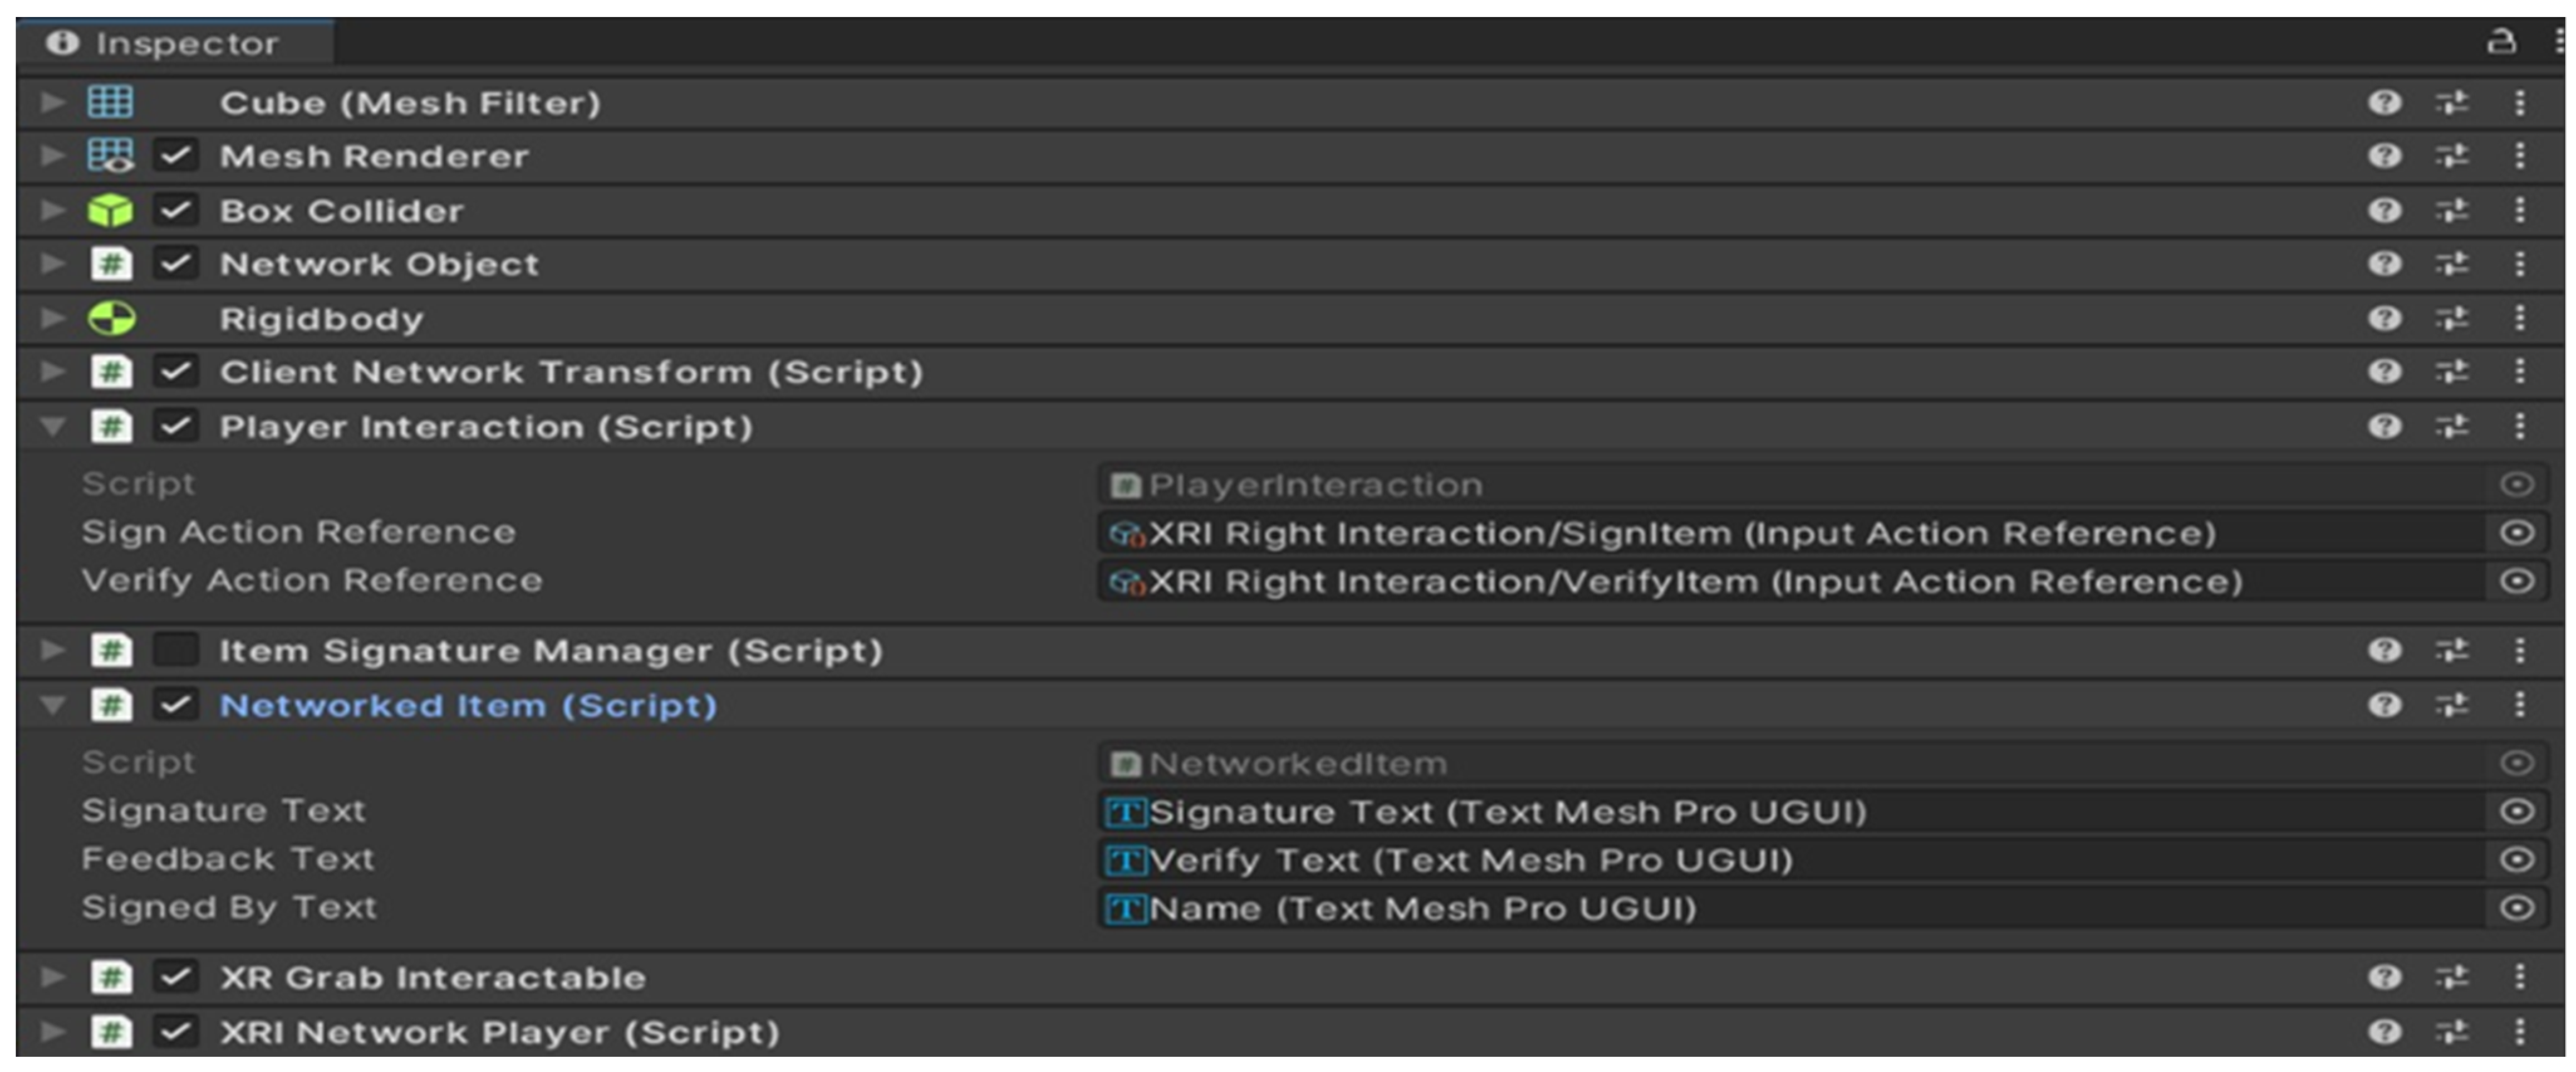
Task: Expand the Rigidbody component foldout
Action: (x=52, y=318)
